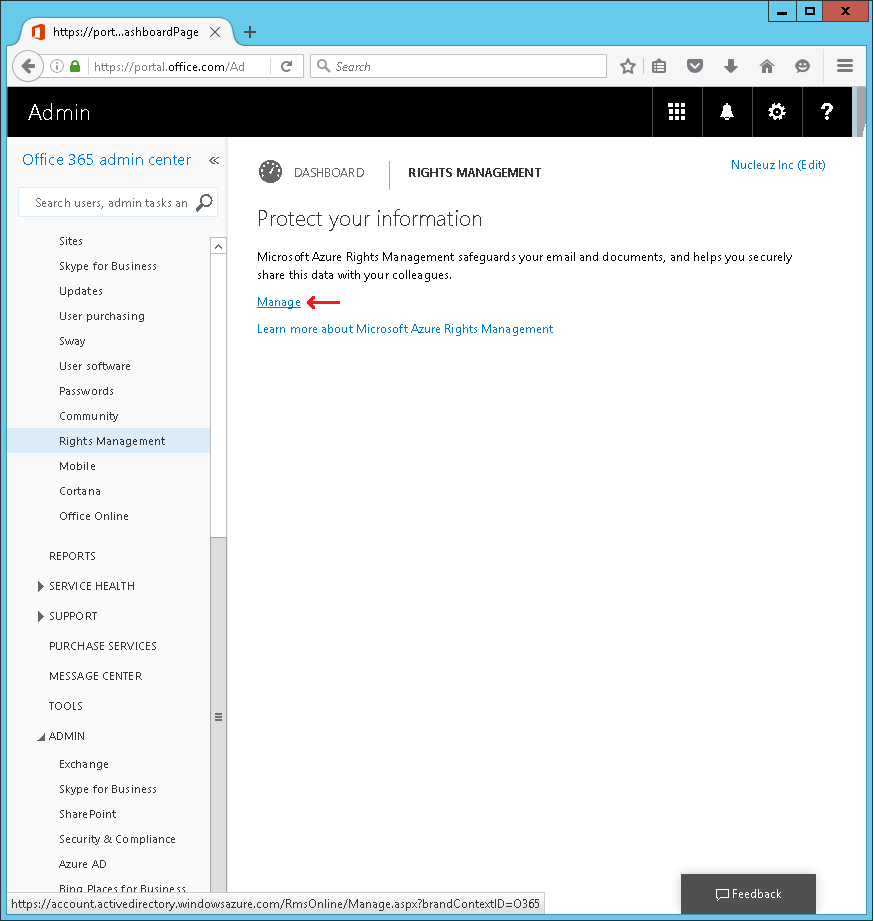Open Office Online settings
Screen dimensions: 873x921
94,516
